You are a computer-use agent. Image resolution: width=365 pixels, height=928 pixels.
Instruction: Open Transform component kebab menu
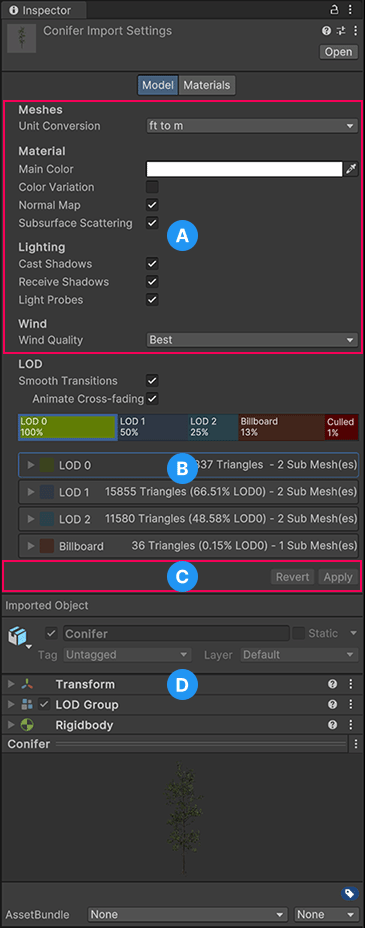click(351, 684)
